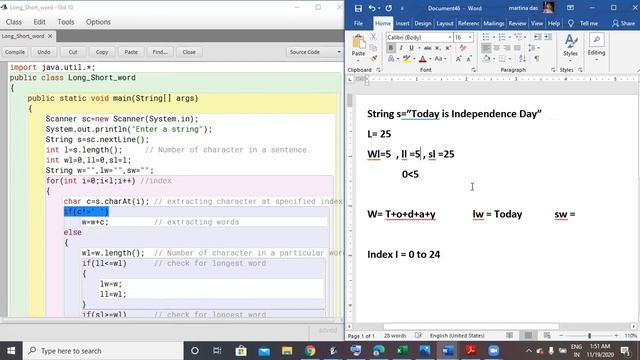
Task: Click Decrease Font Size icon
Action: [469, 59]
